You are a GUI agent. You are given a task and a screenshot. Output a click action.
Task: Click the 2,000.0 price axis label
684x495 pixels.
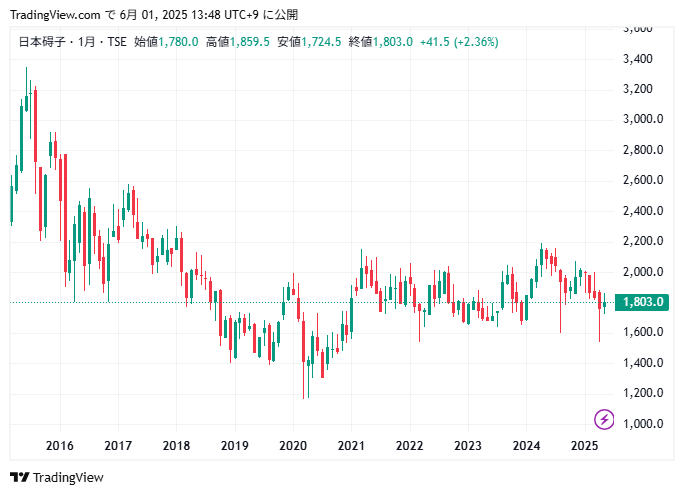pyautogui.click(x=643, y=272)
